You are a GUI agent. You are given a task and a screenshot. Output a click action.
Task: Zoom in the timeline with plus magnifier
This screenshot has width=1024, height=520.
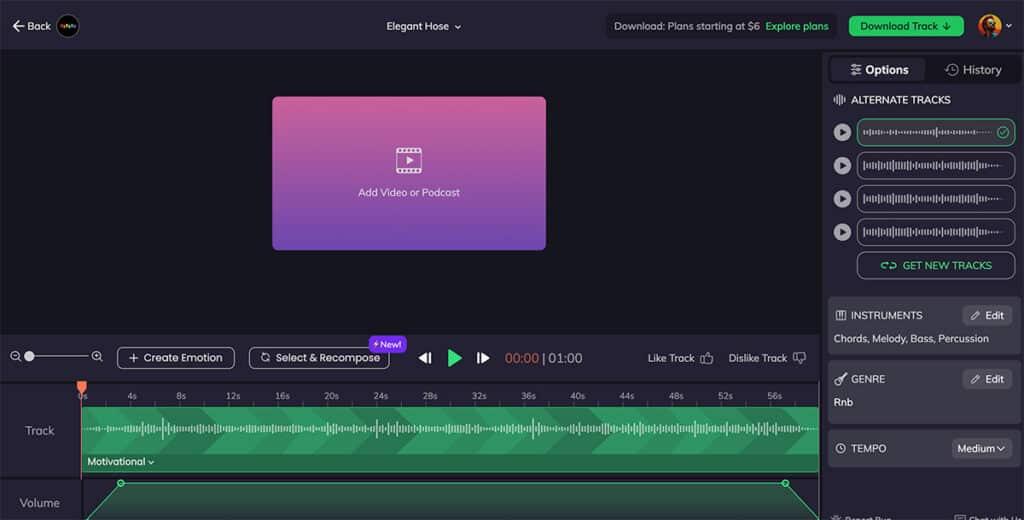coord(97,357)
